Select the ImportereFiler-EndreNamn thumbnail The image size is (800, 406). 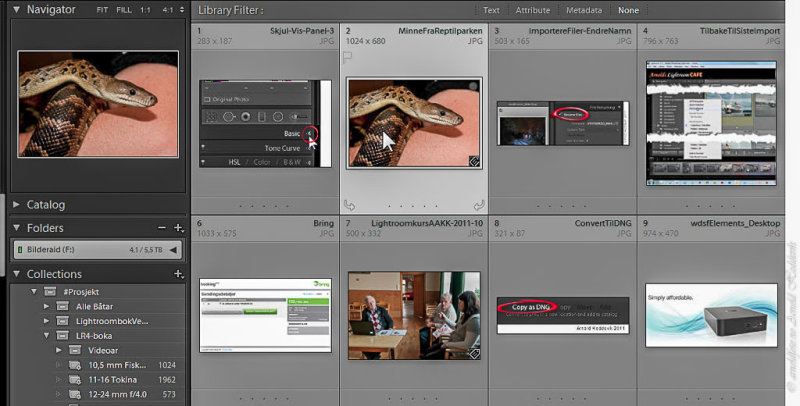click(x=563, y=123)
